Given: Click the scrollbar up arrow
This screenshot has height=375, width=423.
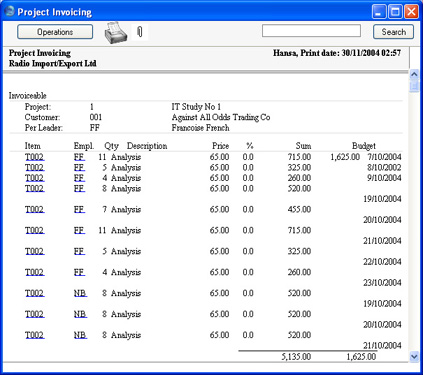Looking at the screenshot, I should 414,74.
